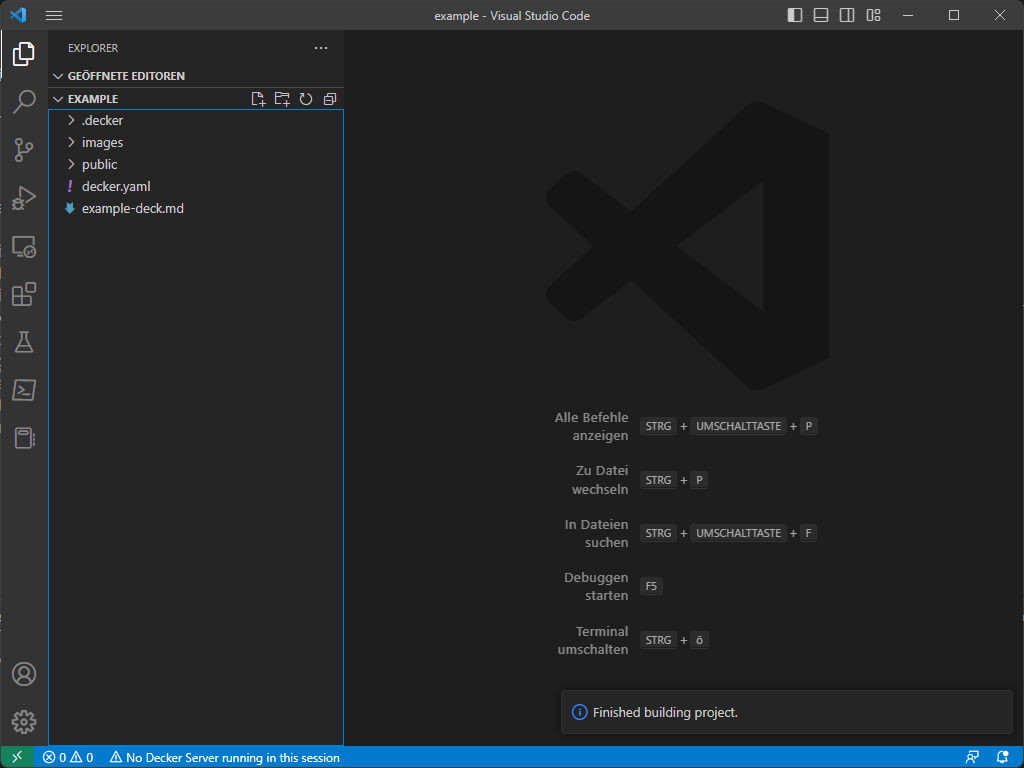Expand the images folder

click(102, 142)
